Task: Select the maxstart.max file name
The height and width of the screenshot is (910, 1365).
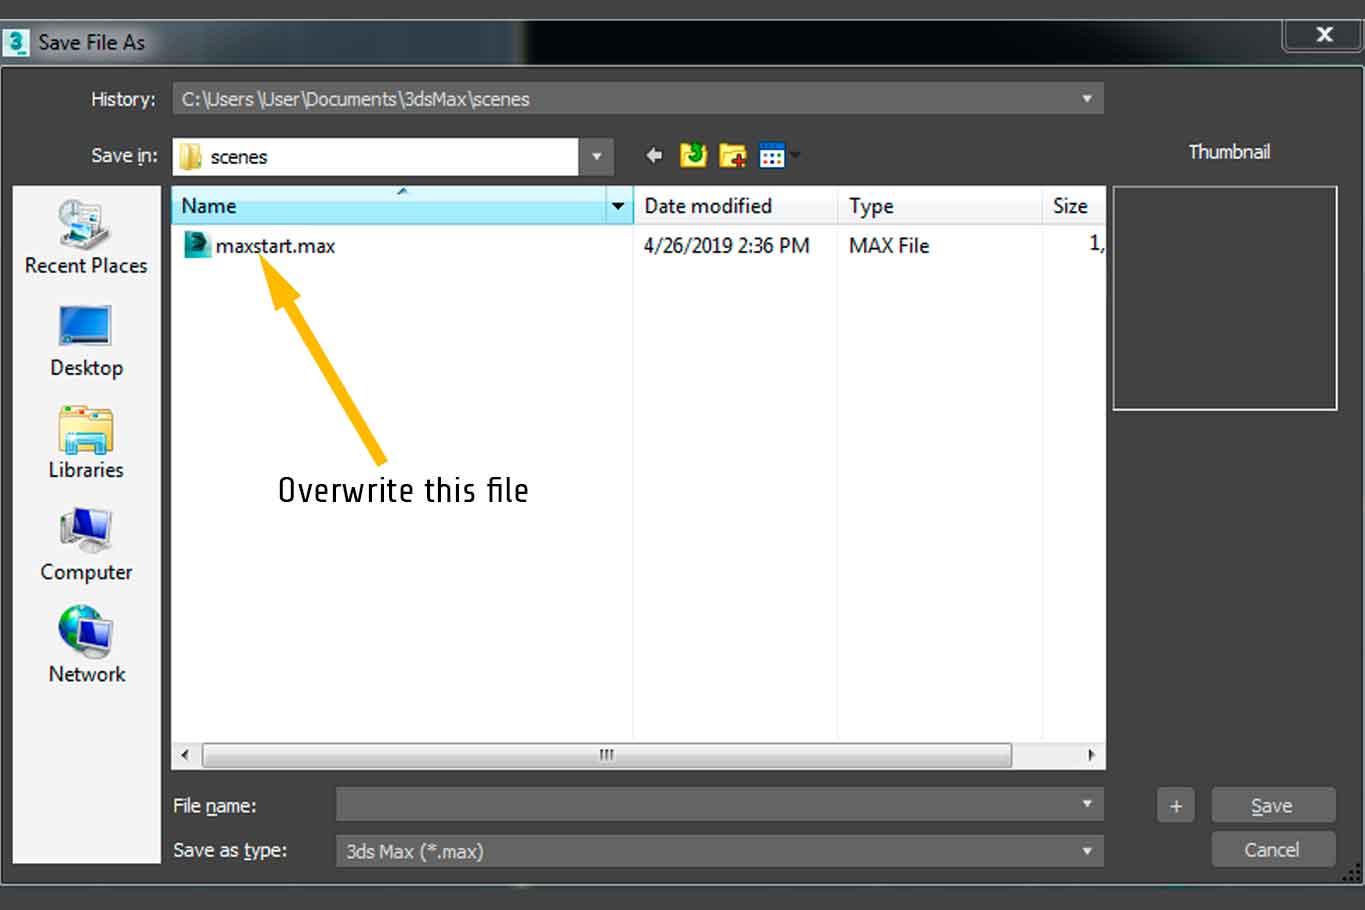Action: (275, 246)
